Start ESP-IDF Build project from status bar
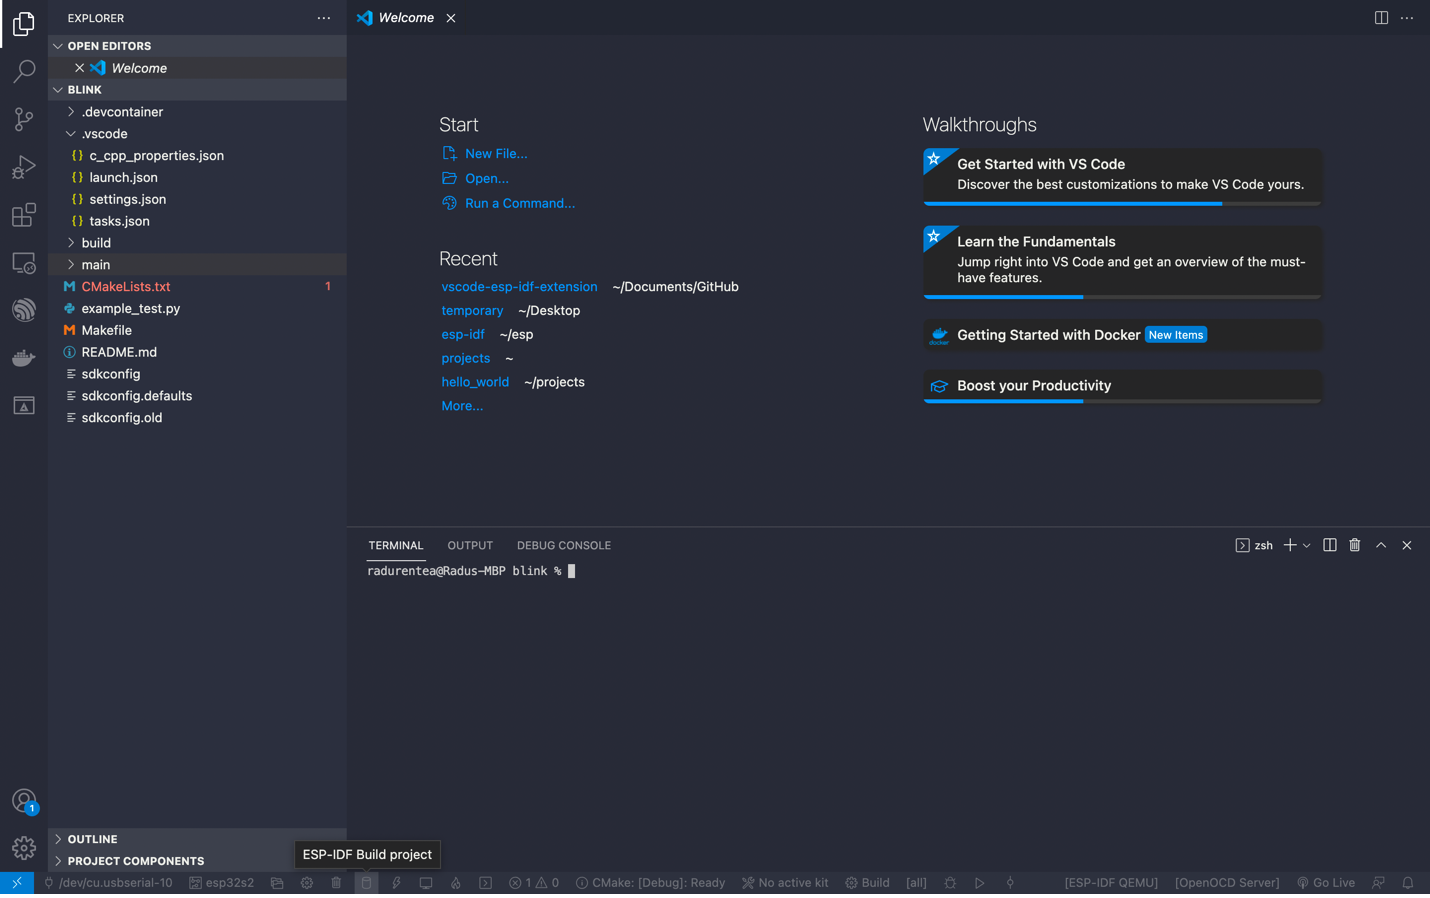Screen dimensions: 1430x898 366,883
